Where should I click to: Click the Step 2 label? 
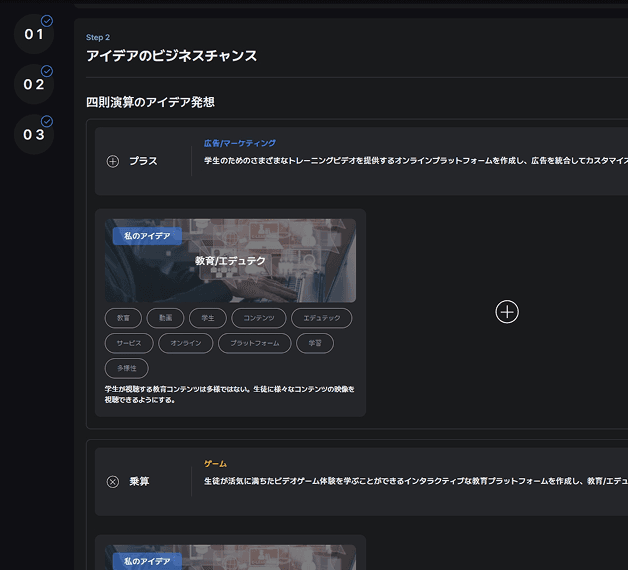[98, 37]
